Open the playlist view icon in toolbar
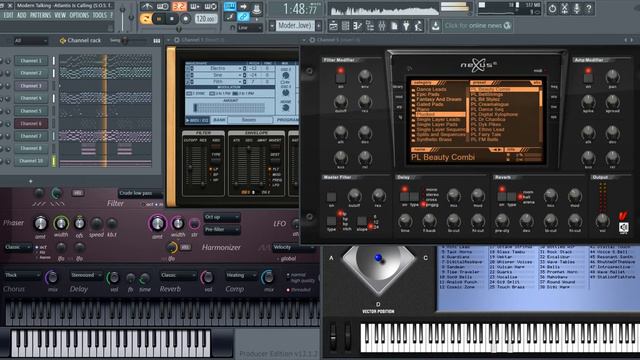Image resolution: width=640 pixels, height=360 pixels. pyautogui.click(x=333, y=26)
